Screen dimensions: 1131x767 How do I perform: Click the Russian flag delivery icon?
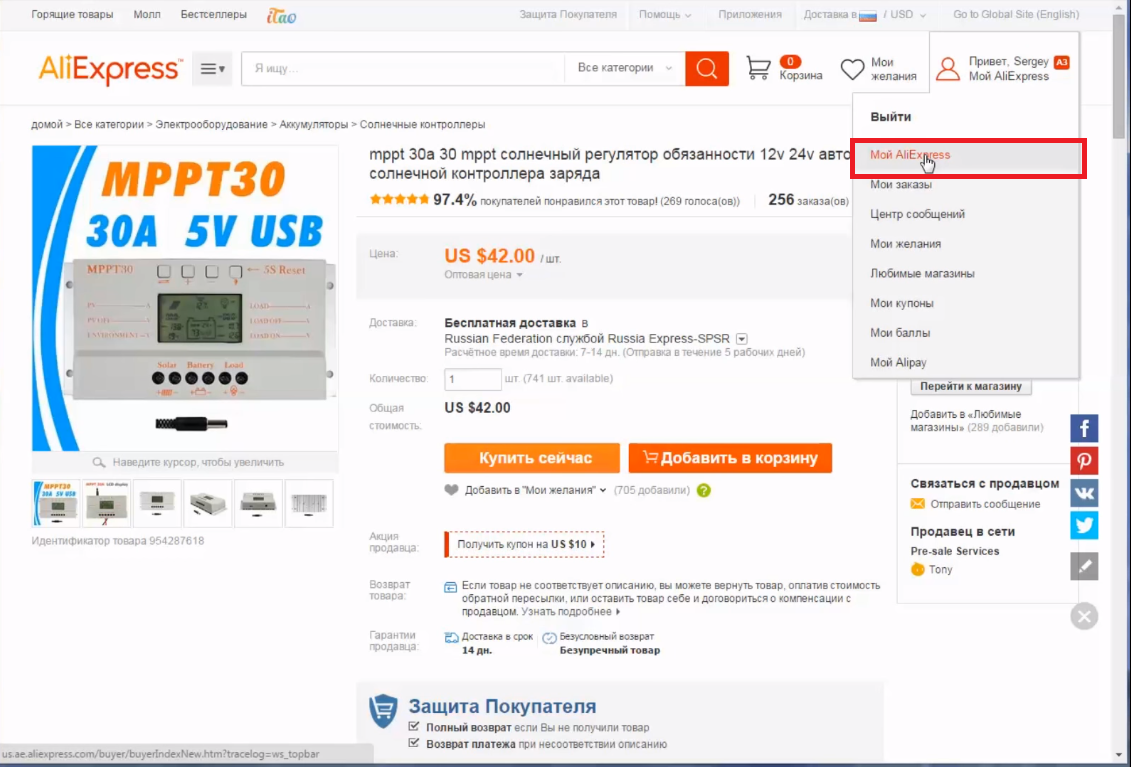tap(868, 15)
